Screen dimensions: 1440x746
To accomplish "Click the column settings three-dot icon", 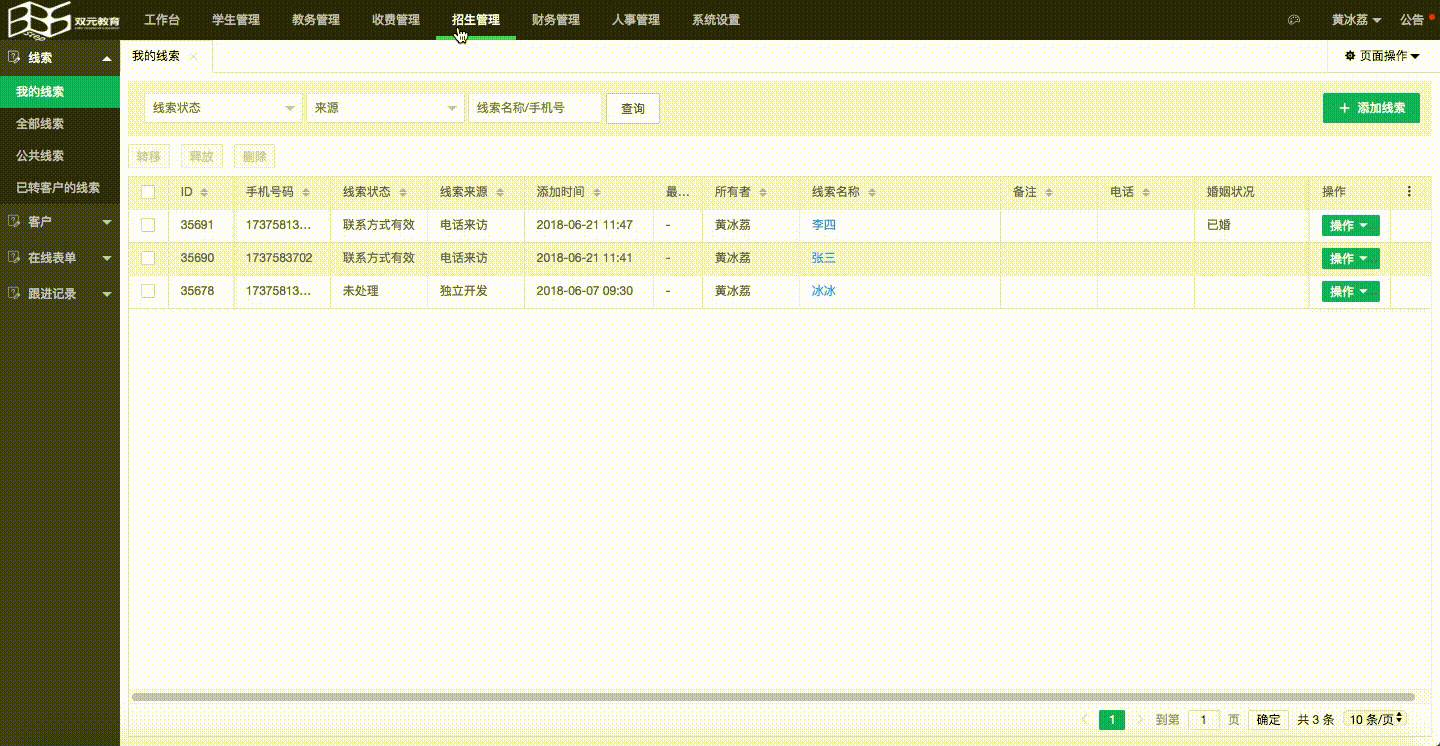I will (1409, 192).
